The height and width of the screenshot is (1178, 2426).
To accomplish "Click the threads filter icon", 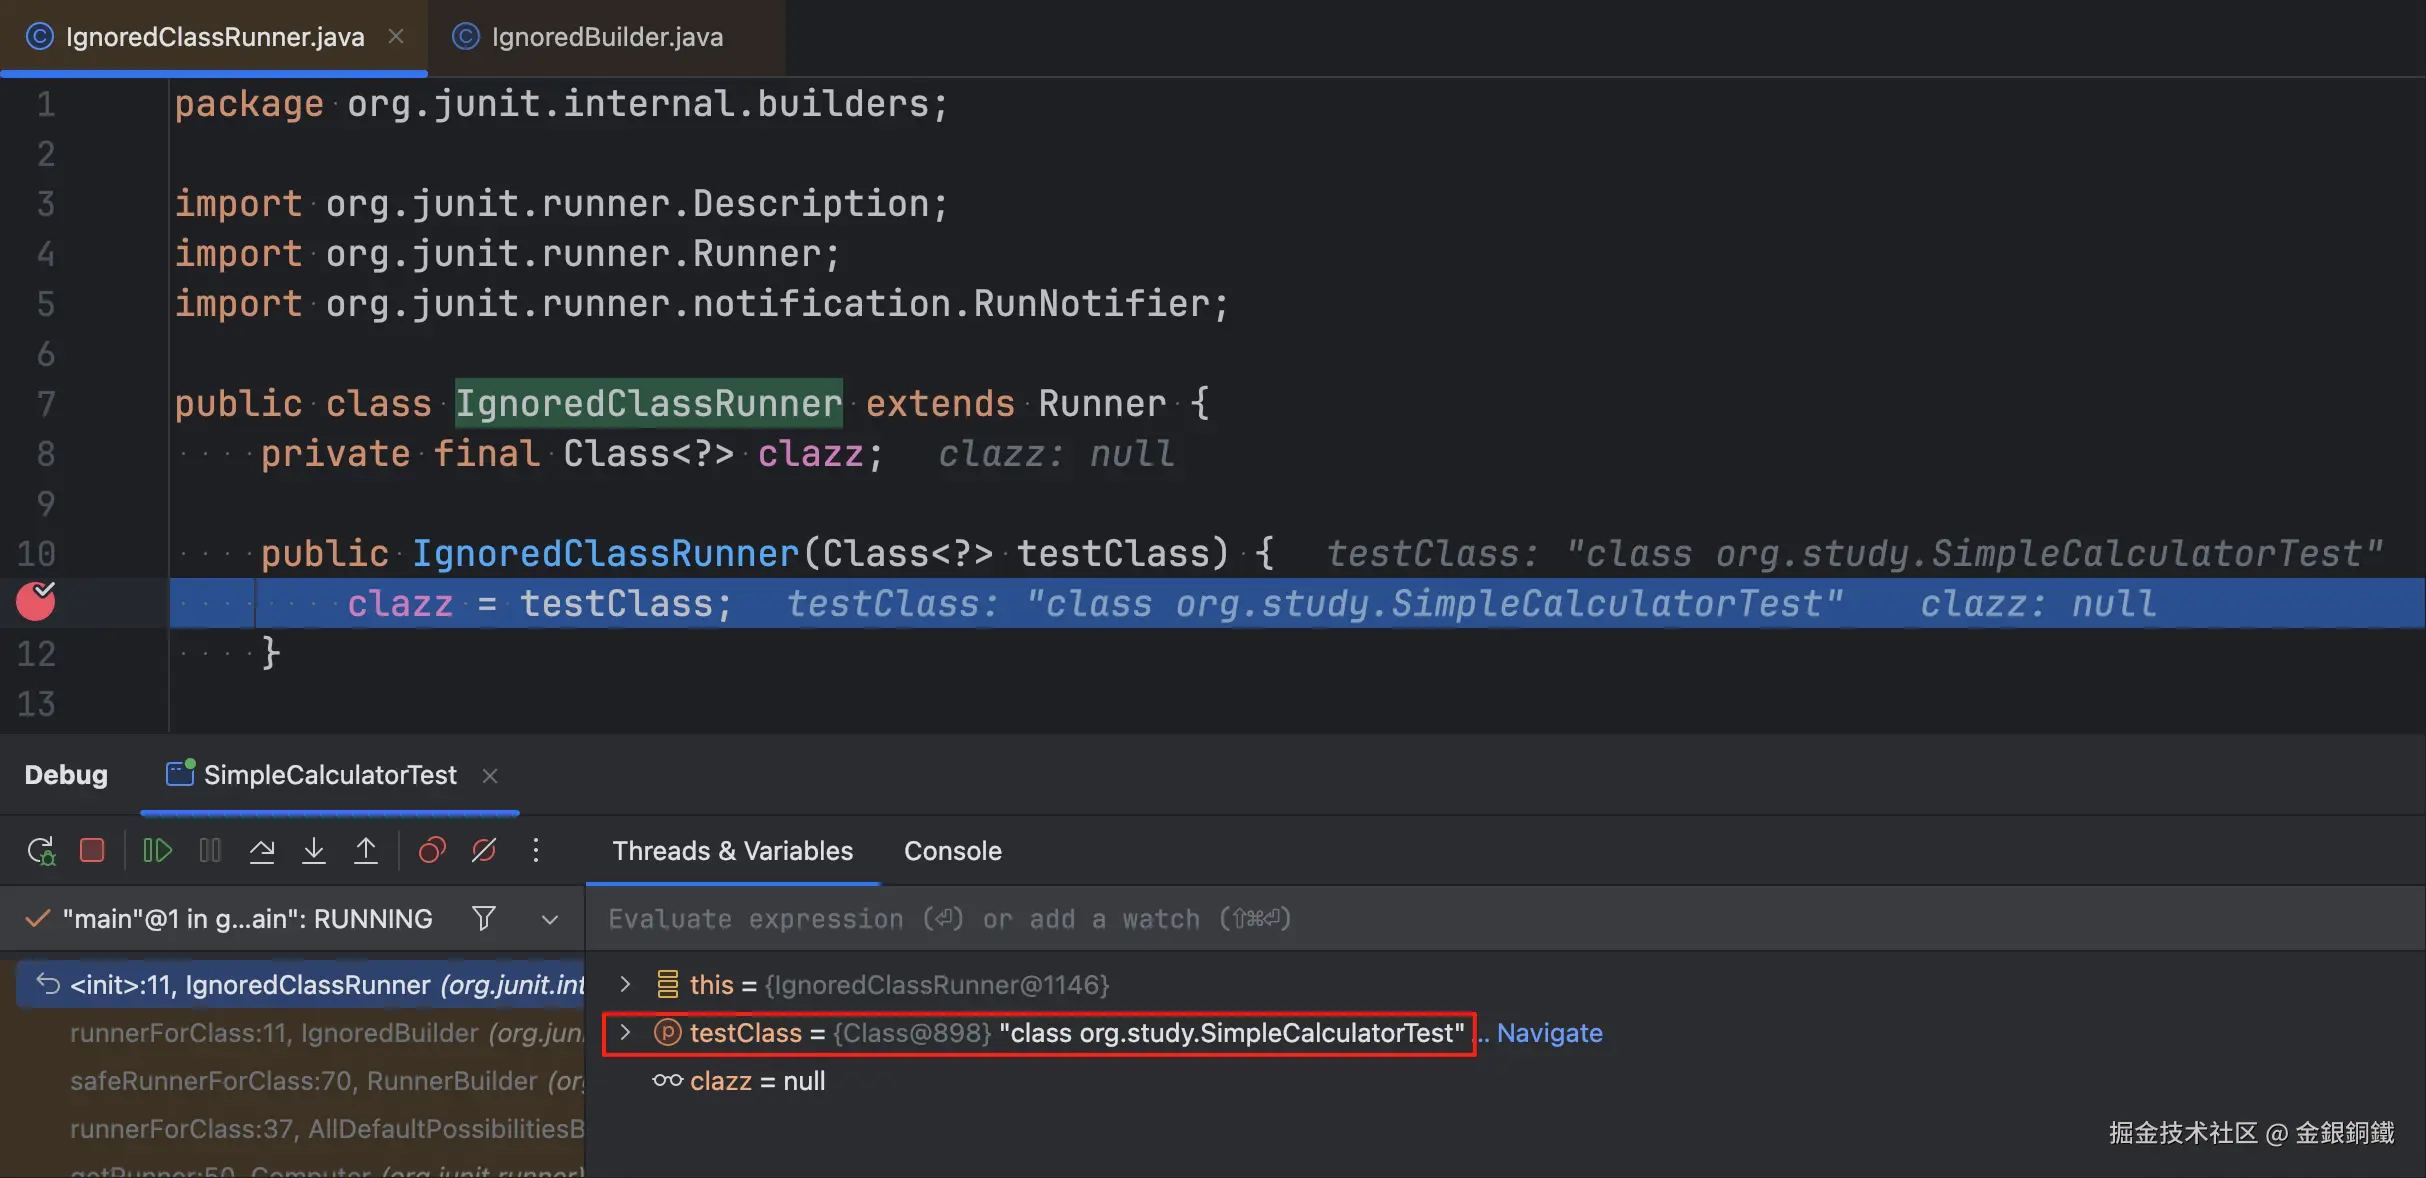I will point(484,918).
